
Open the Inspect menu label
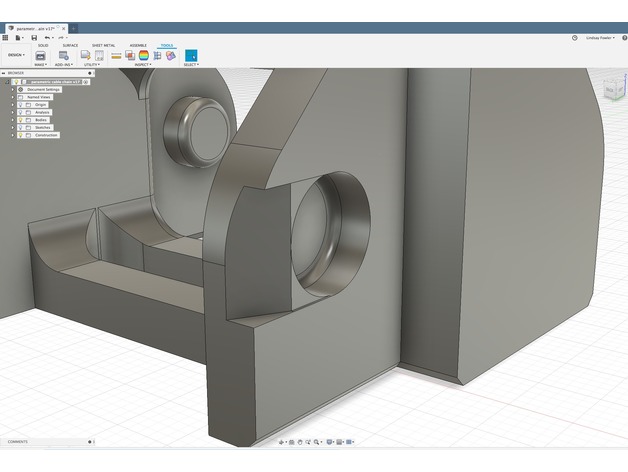141,65
